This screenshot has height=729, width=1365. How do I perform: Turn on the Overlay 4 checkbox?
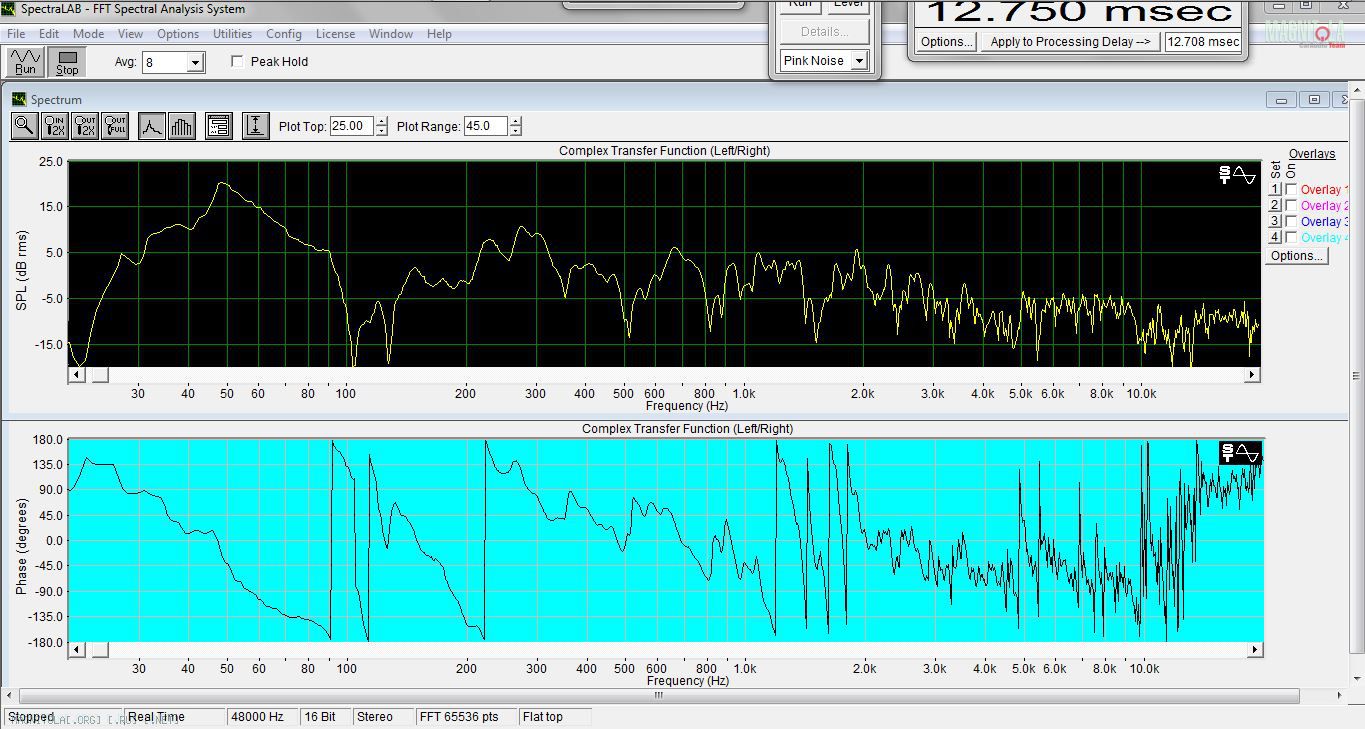click(x=1291, y=238)
